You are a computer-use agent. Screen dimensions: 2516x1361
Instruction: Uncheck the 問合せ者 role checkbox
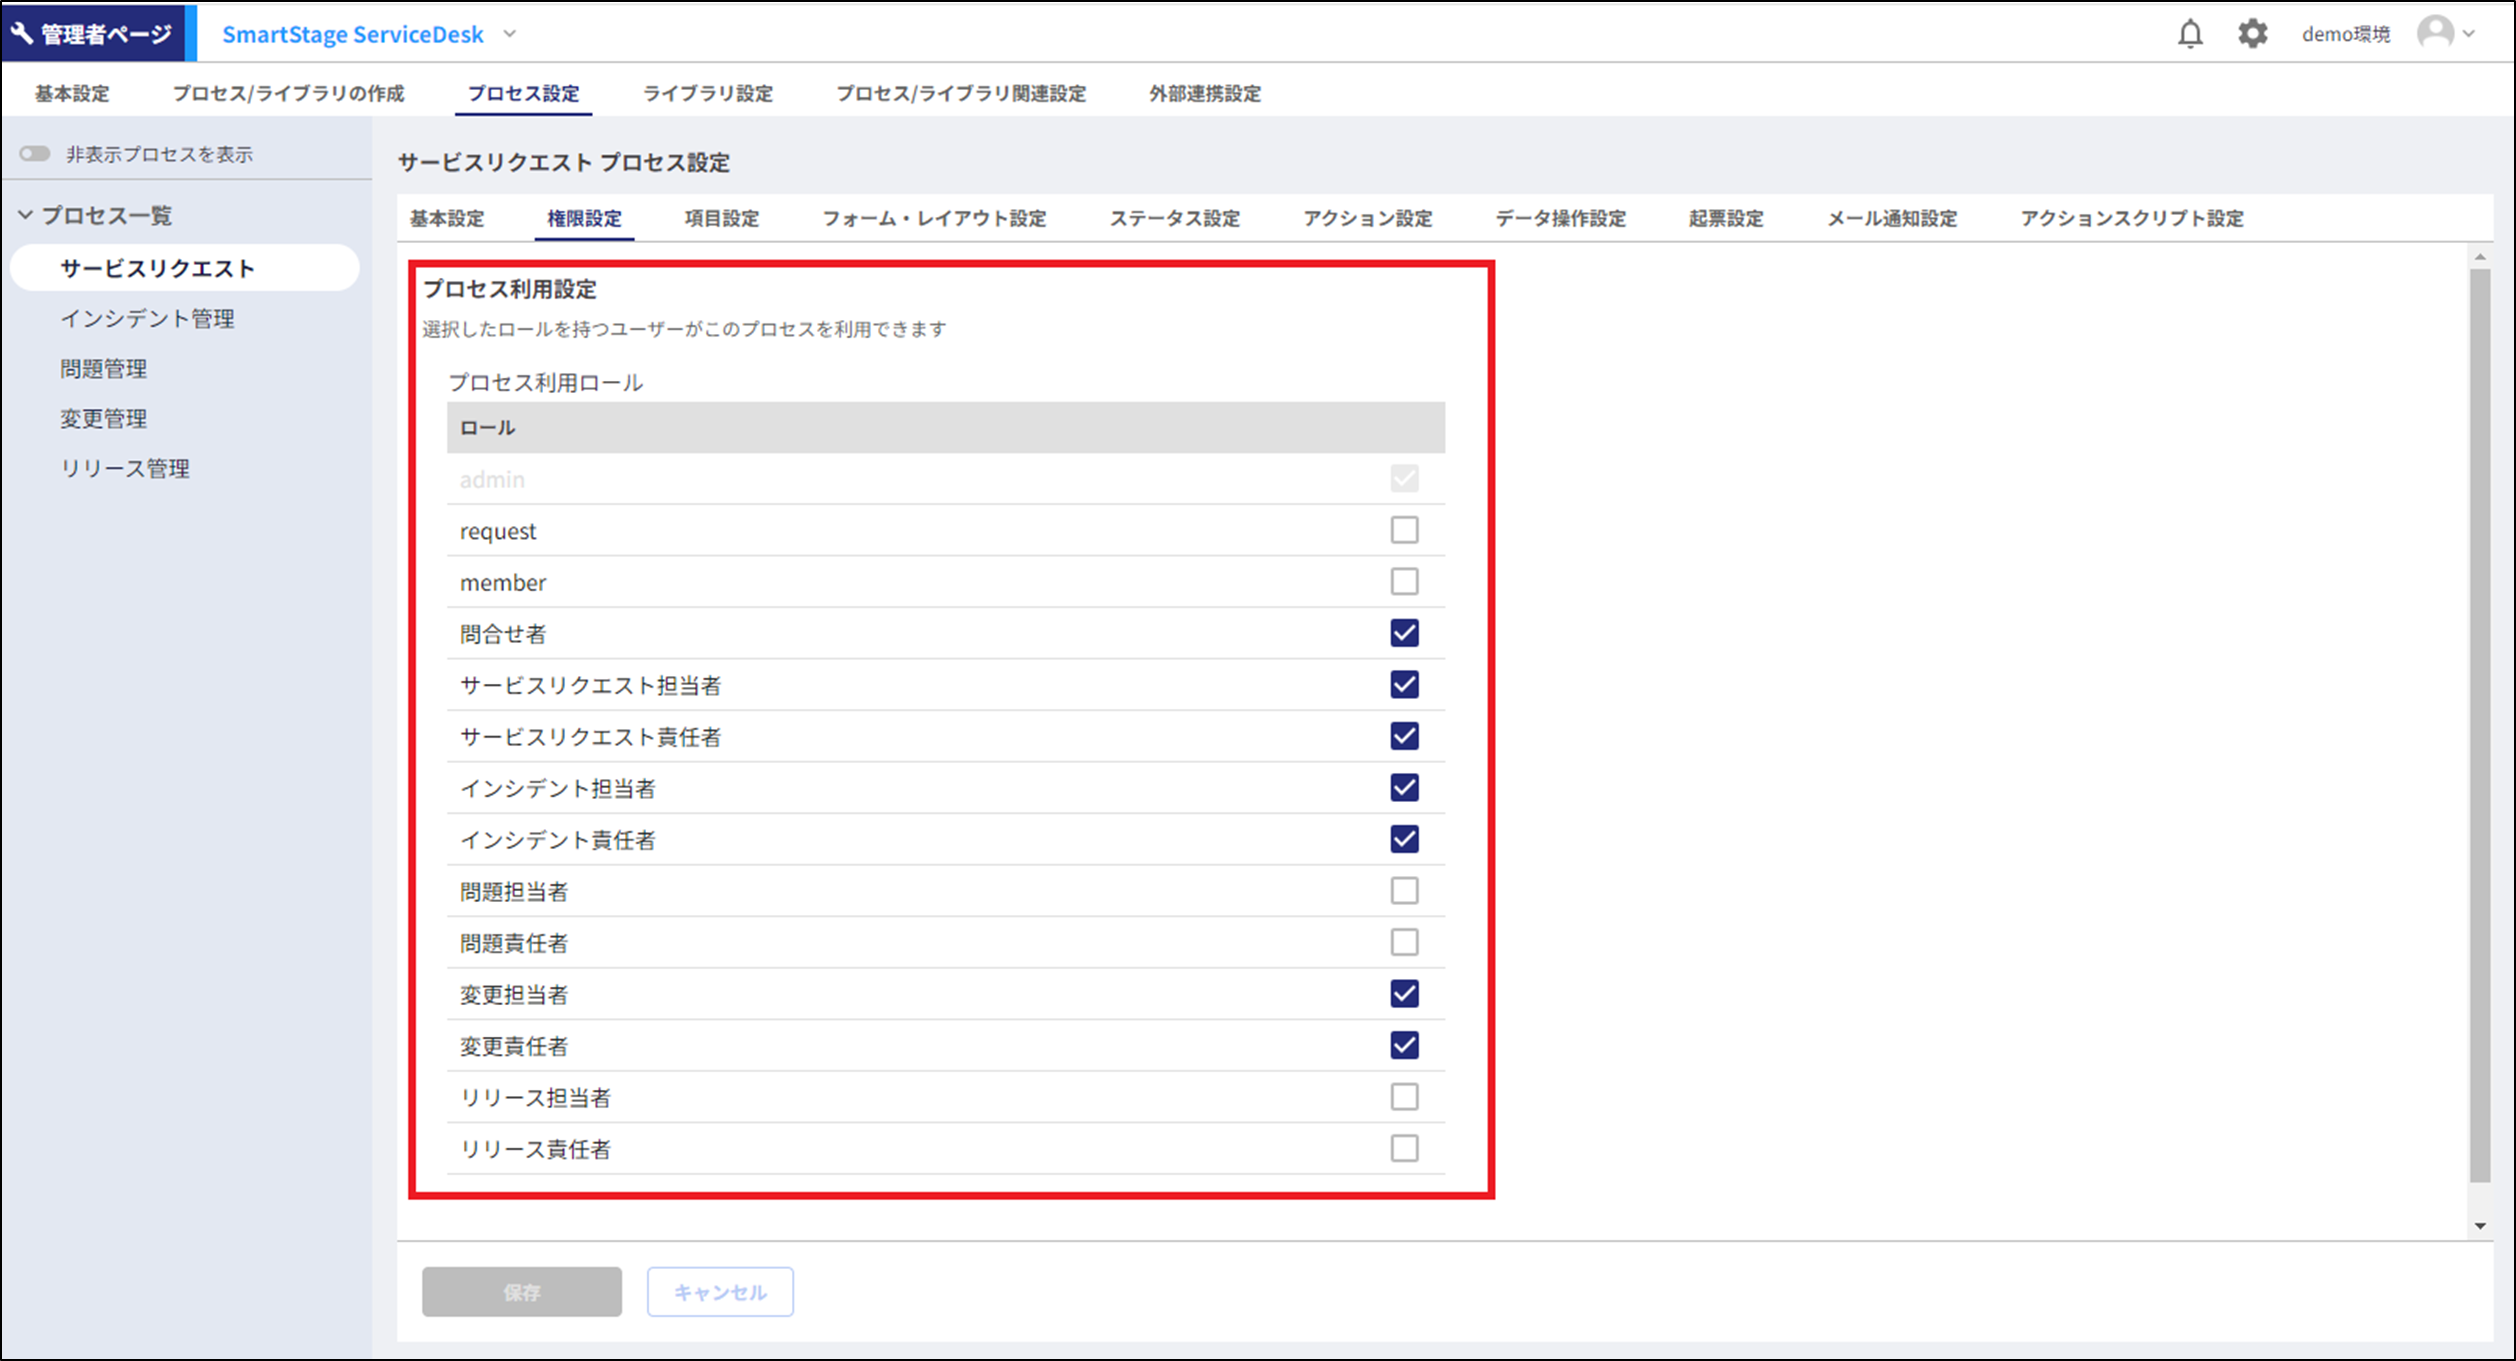pyautogui.click(x=1404, y=633)
